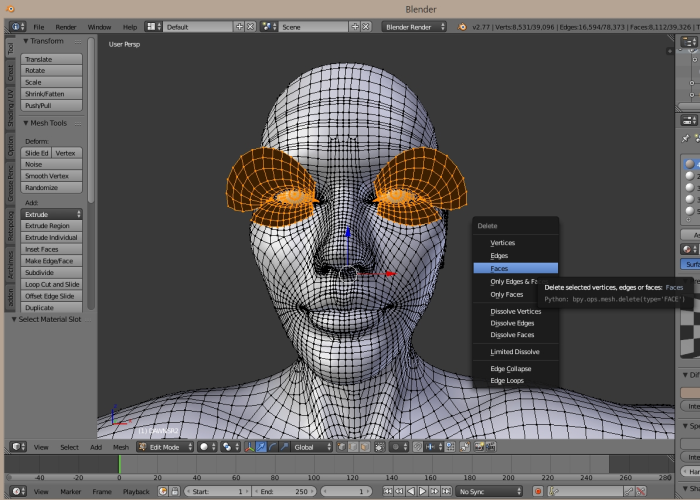Open the Blender Render engine dropdown

[414, 27]
